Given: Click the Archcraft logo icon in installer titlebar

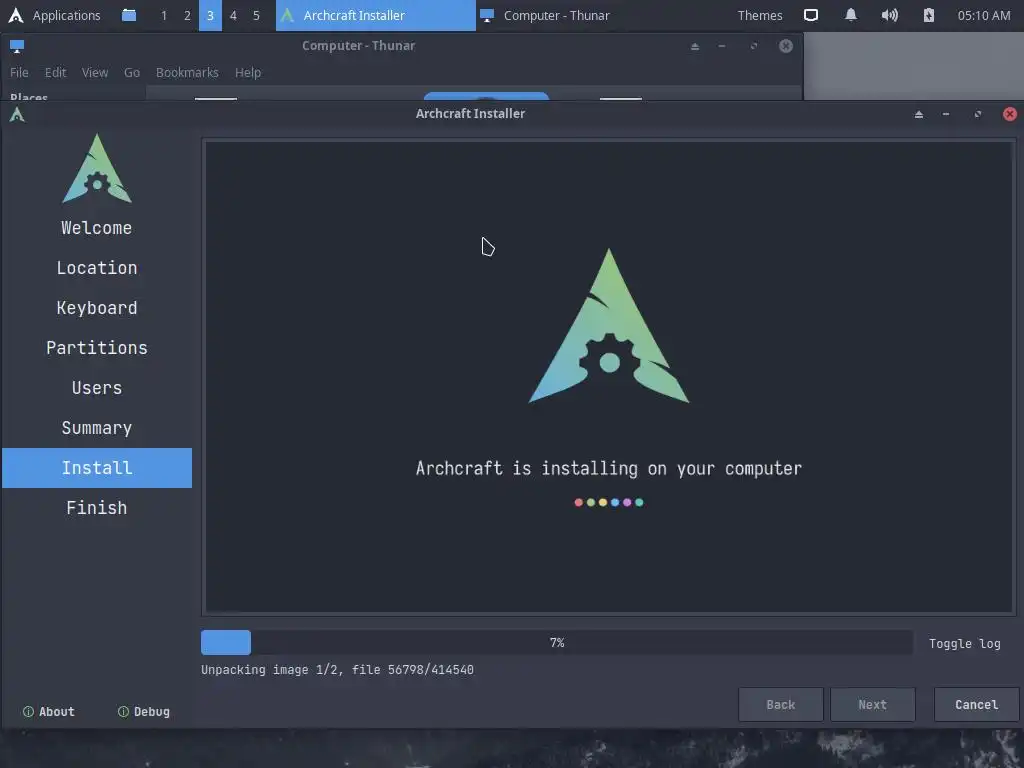Looking at the screenshot, I should click(17, 114).
